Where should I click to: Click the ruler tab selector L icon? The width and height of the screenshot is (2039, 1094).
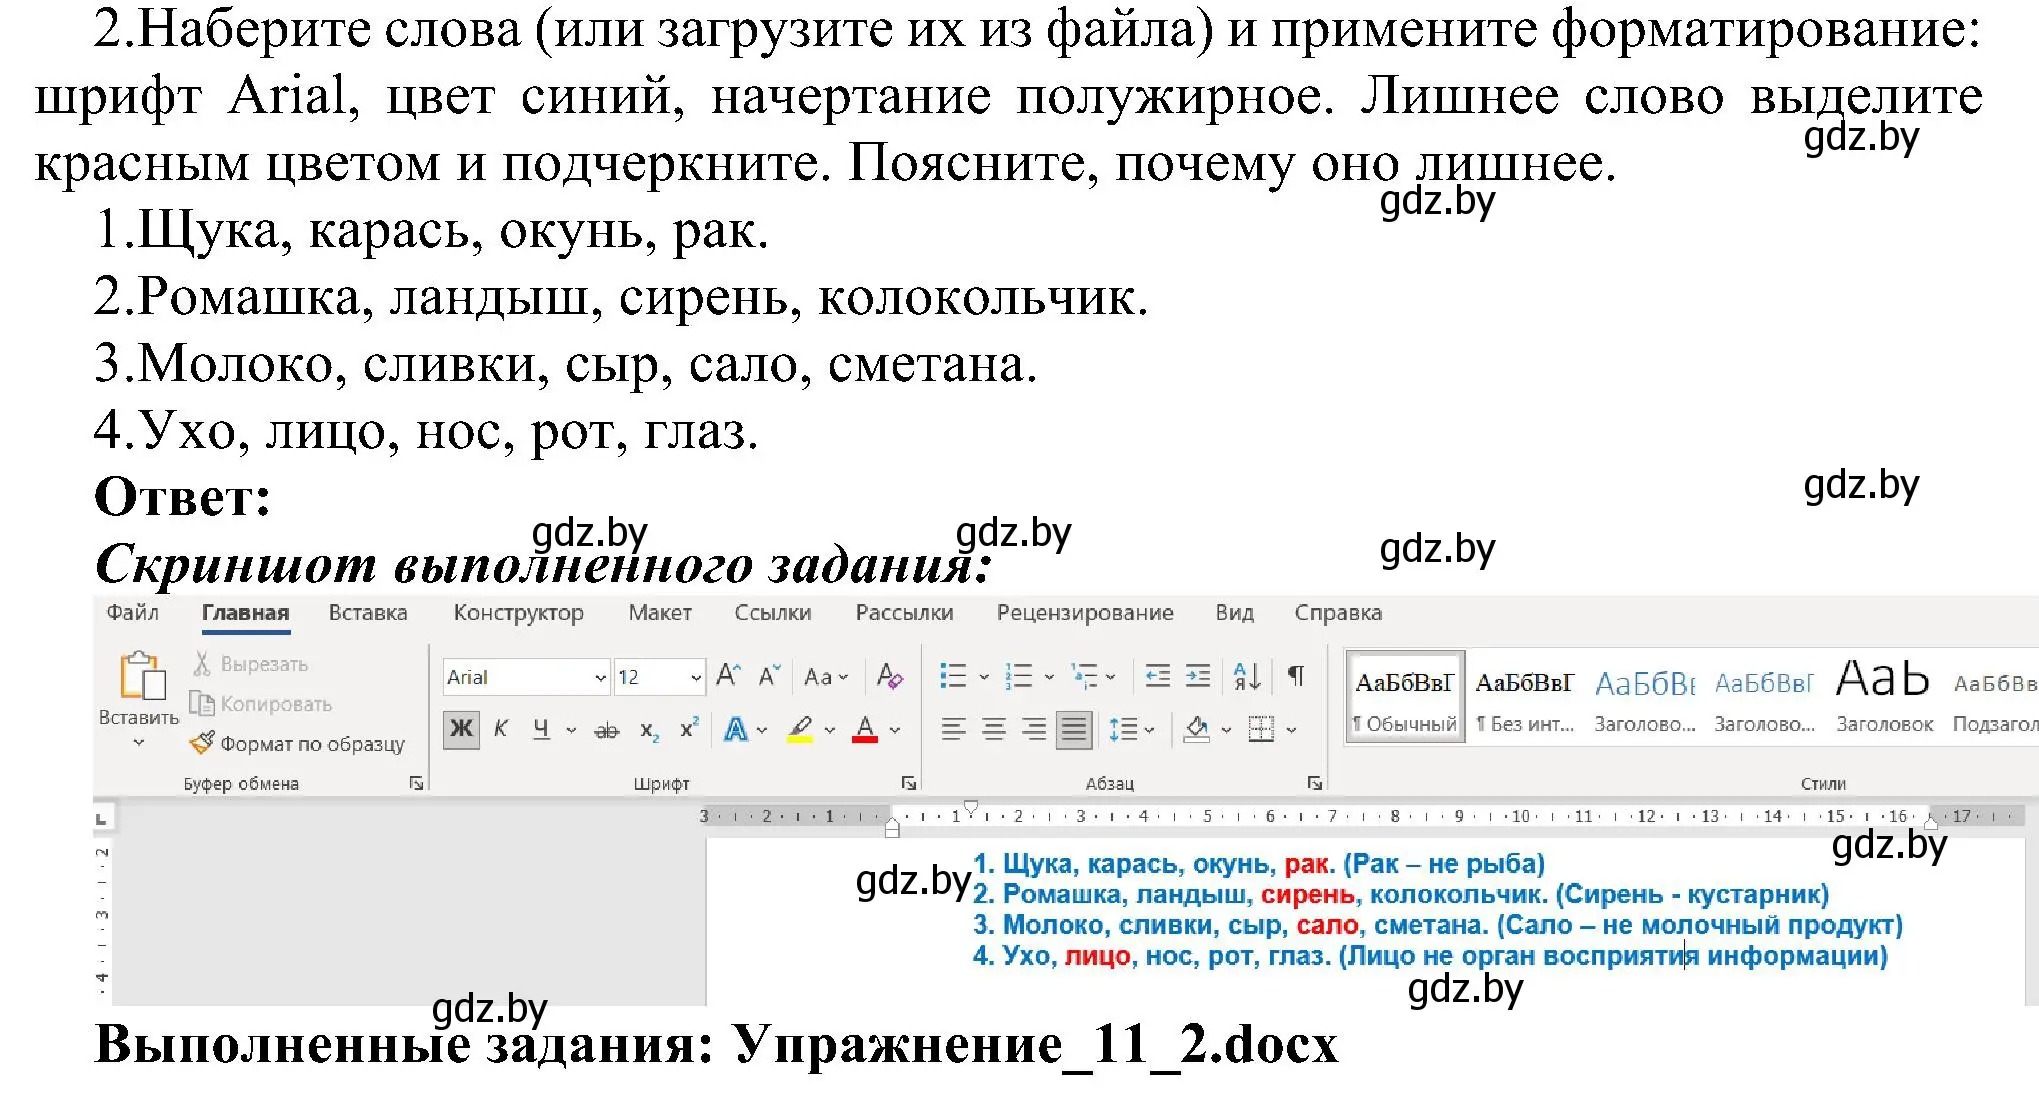[101, 819]
